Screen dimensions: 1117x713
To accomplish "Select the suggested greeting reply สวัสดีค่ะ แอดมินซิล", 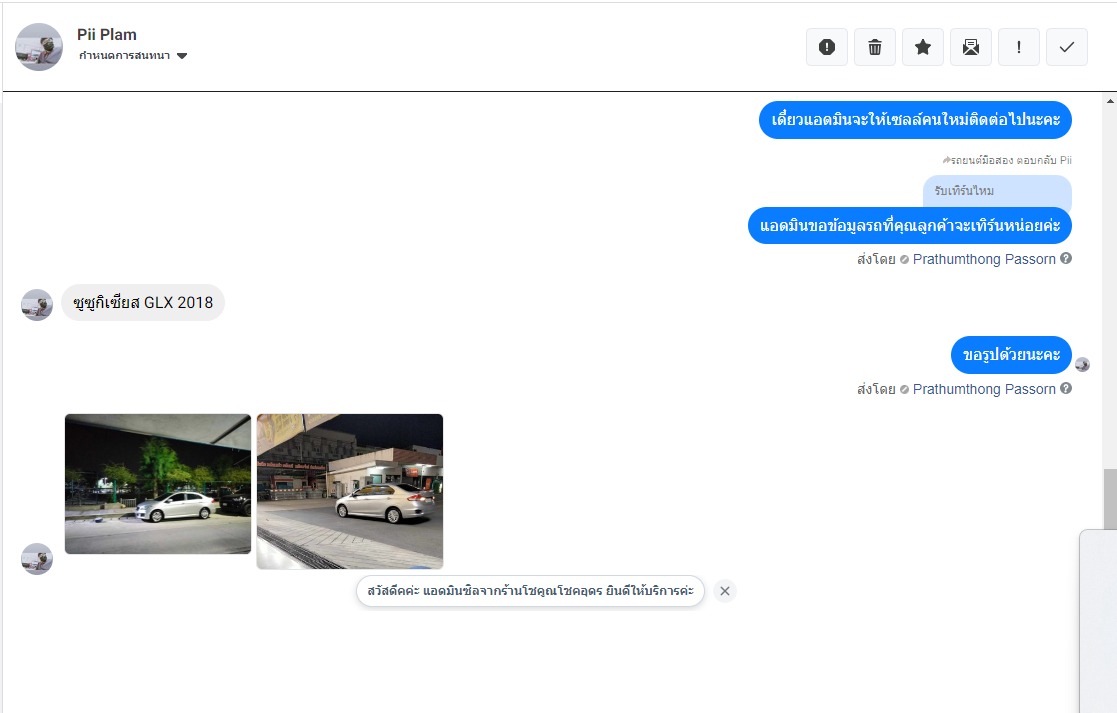I will pos(530,590).
